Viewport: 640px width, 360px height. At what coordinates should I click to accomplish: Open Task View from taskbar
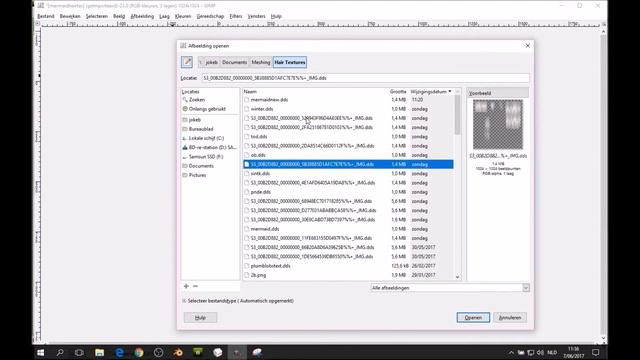click(79, 353)
